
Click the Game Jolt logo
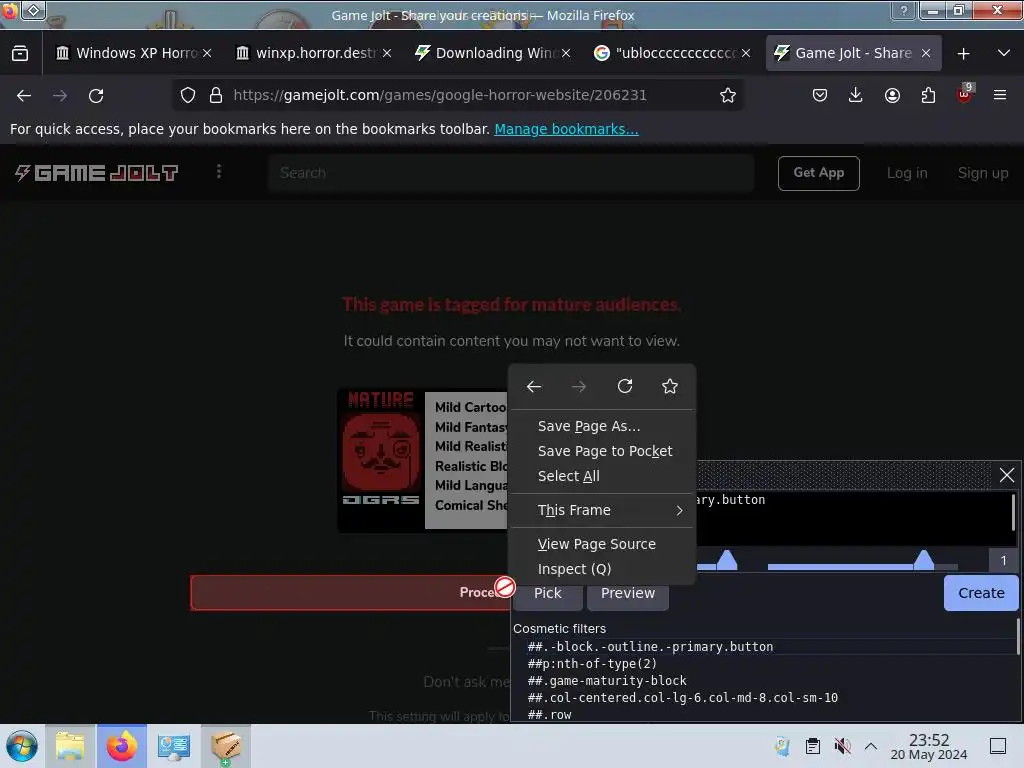(97, 172)
